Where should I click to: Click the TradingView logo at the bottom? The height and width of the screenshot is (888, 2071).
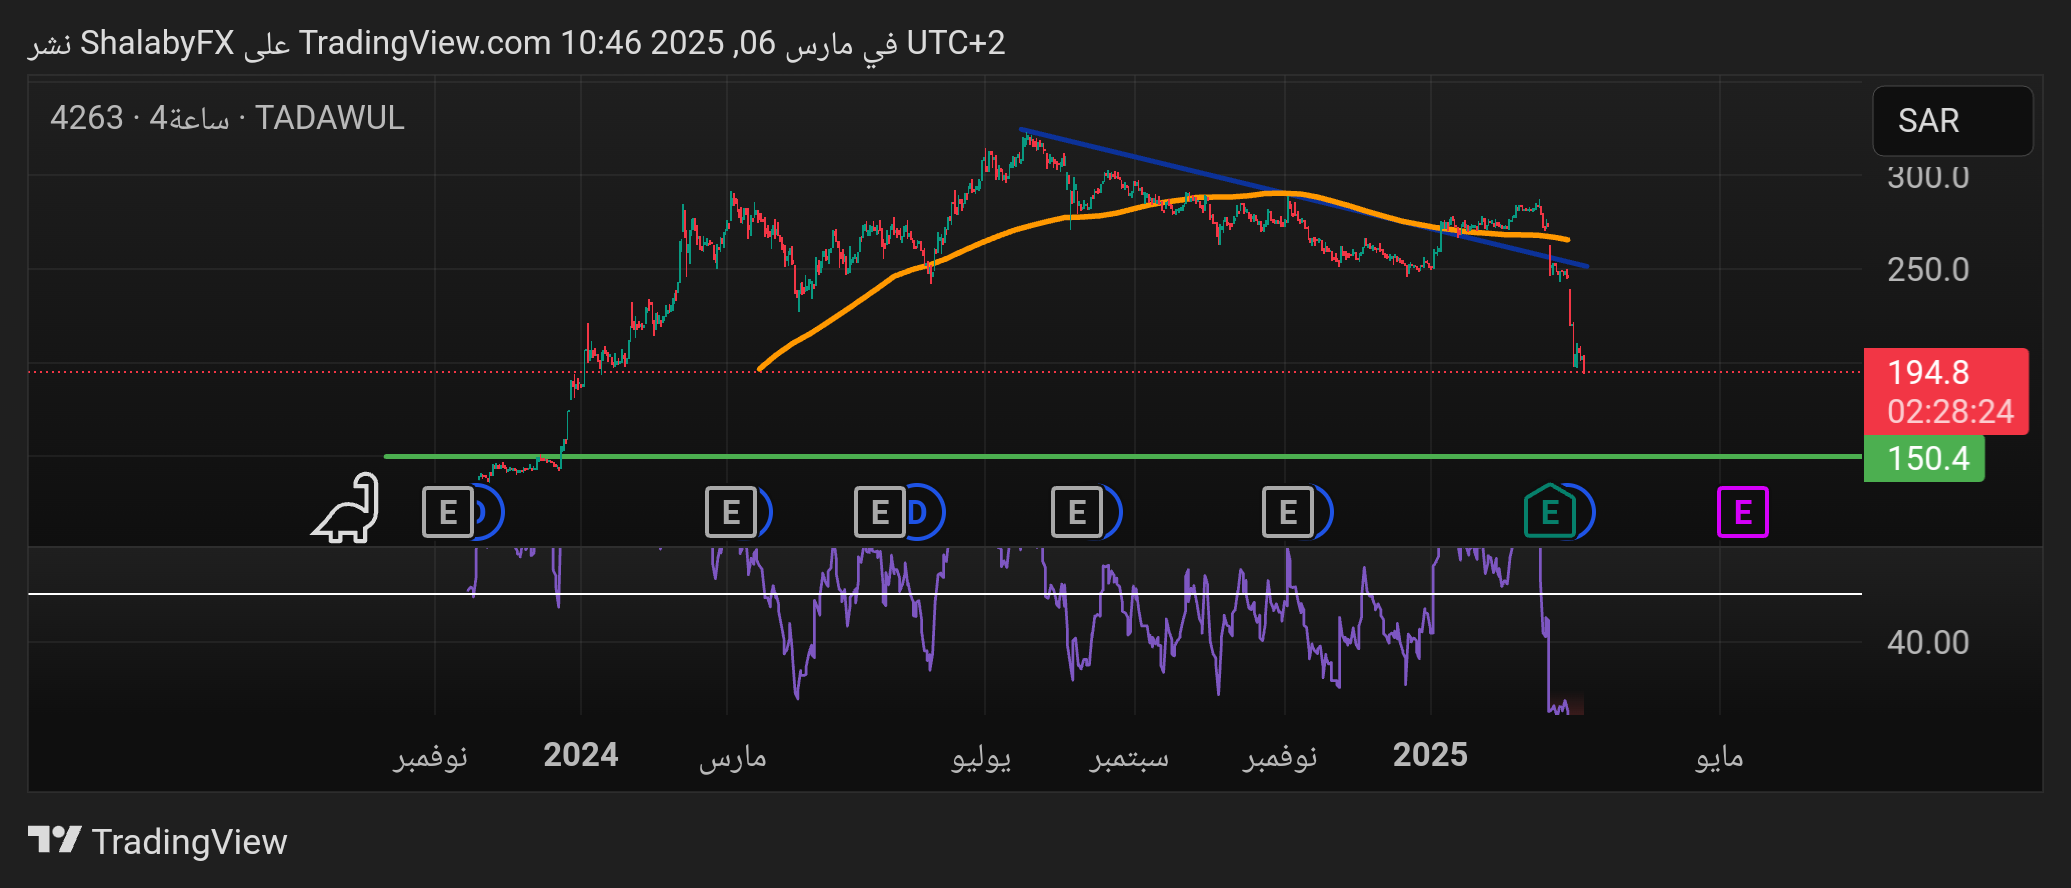(158, 841)
